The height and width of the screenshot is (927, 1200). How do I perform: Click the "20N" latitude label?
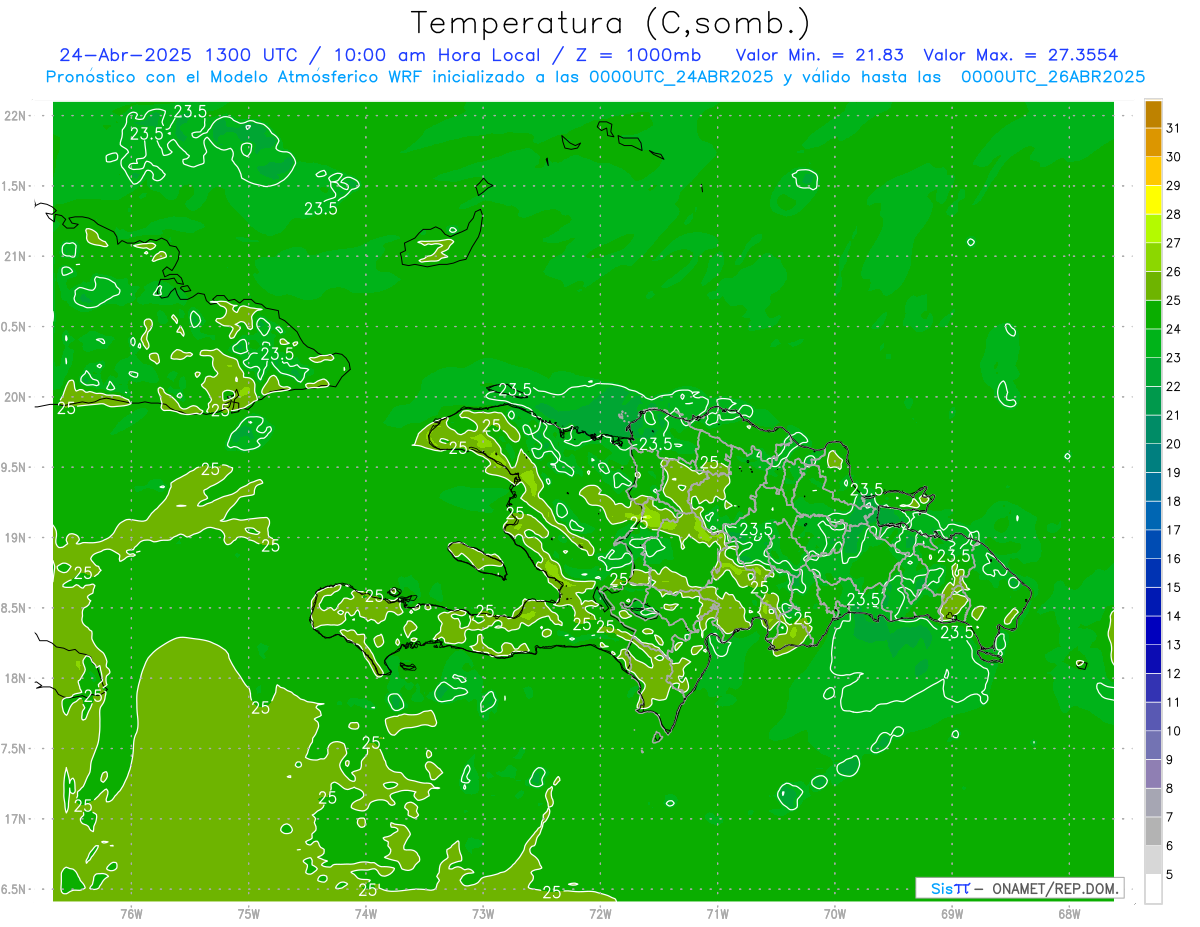click(x=17, y=398)
